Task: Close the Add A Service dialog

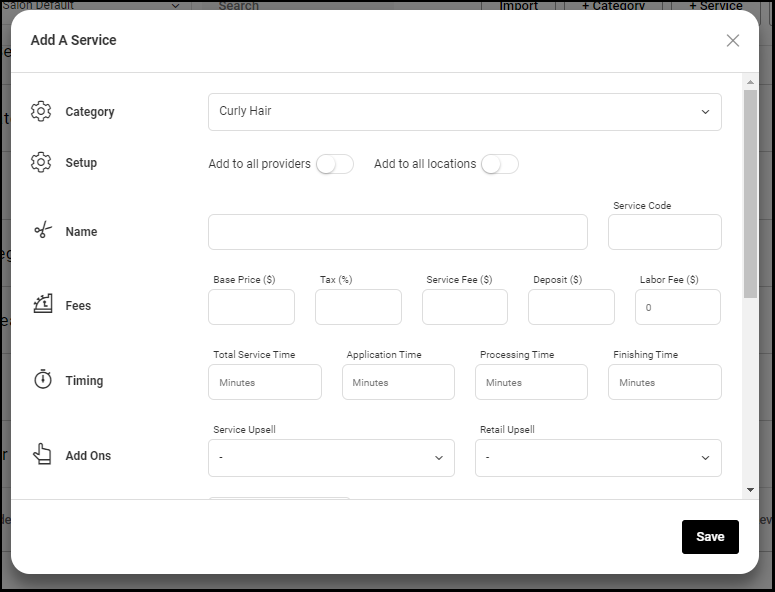Action: point(732,41)
